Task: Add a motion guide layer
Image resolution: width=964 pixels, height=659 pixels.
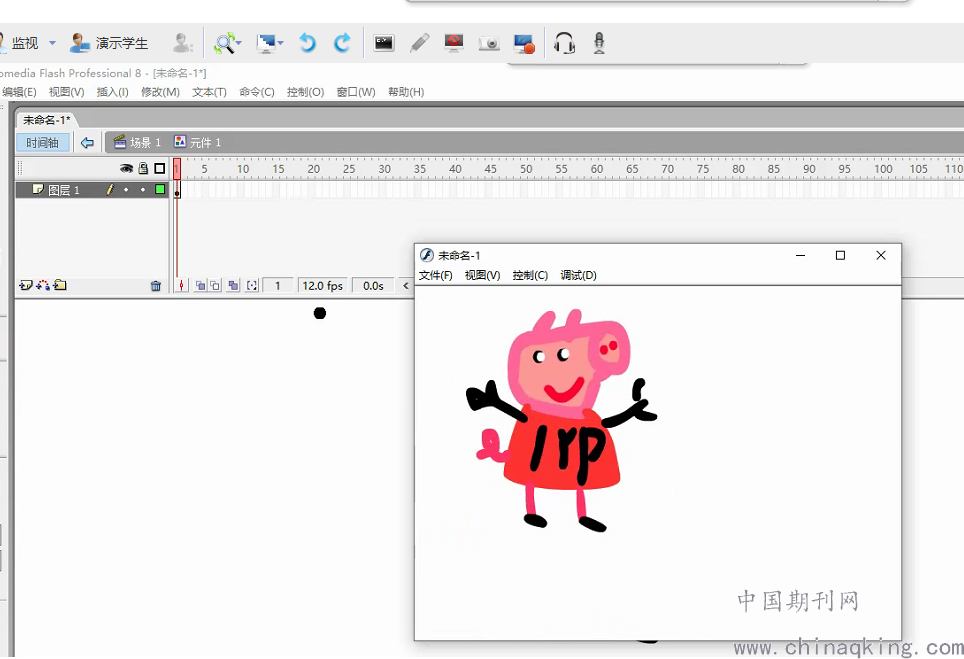Action: click(x=43, y=285)
